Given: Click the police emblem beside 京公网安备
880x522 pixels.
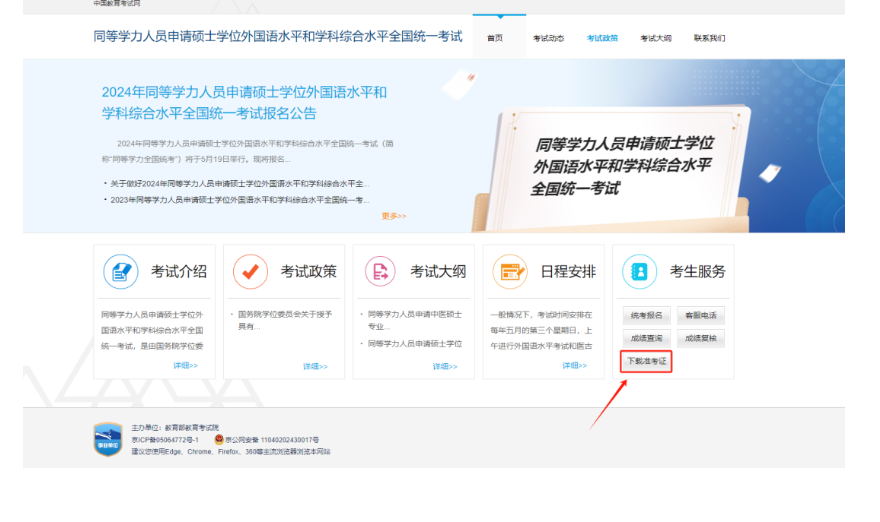Looking at the screenshot, I should tap(219, 440).
